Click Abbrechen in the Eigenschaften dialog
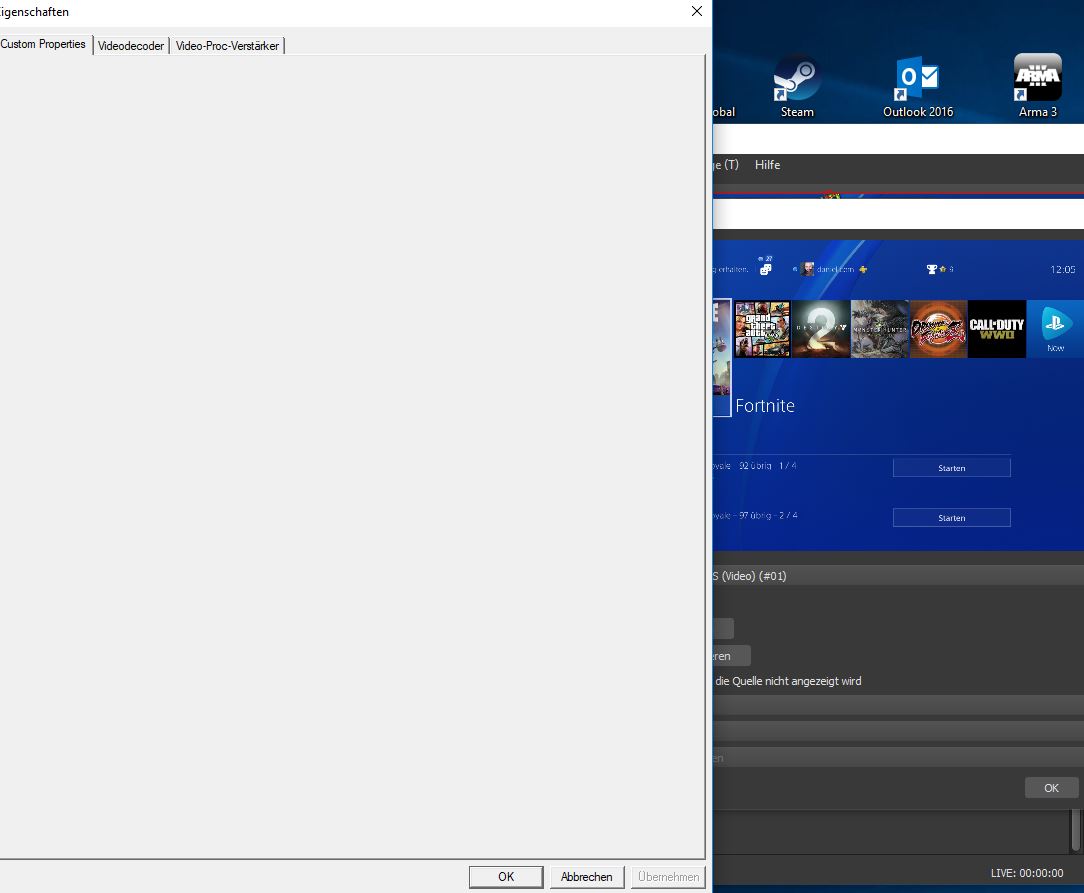The width and height of the screenshot is (1084, 893). click(x=587, y=877)
